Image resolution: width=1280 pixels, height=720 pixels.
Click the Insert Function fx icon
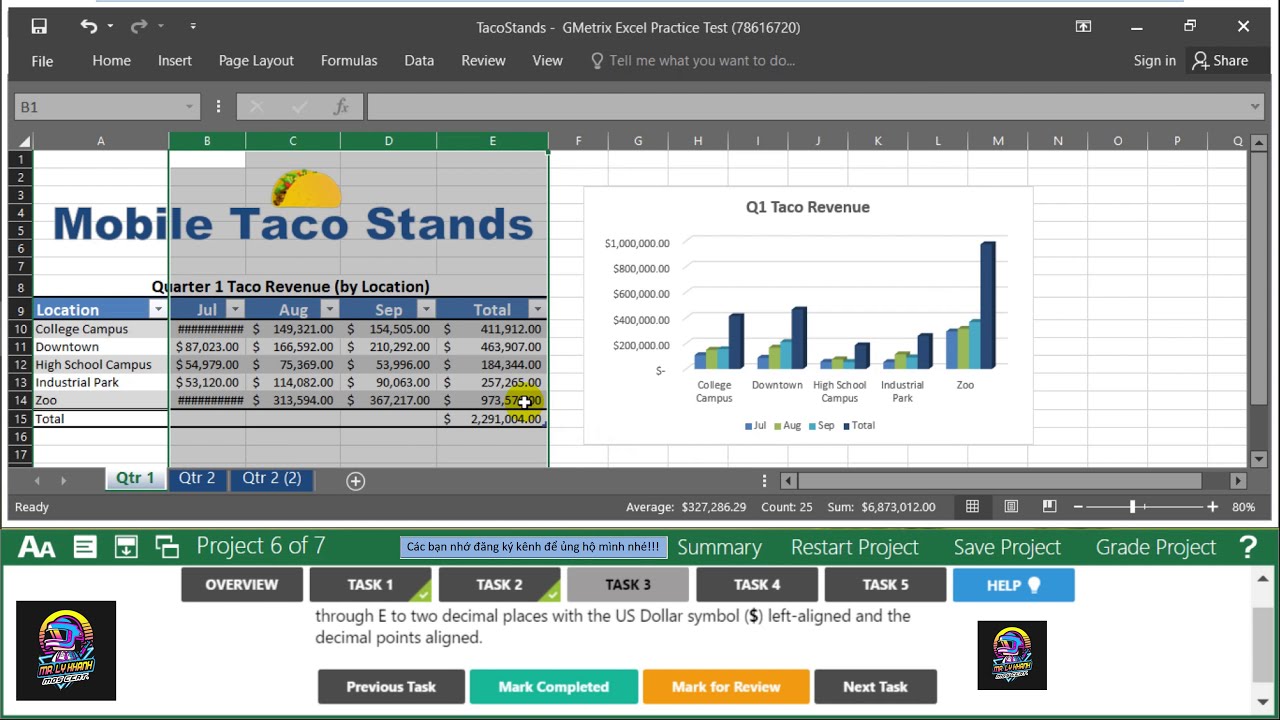[x=341, y=106]
